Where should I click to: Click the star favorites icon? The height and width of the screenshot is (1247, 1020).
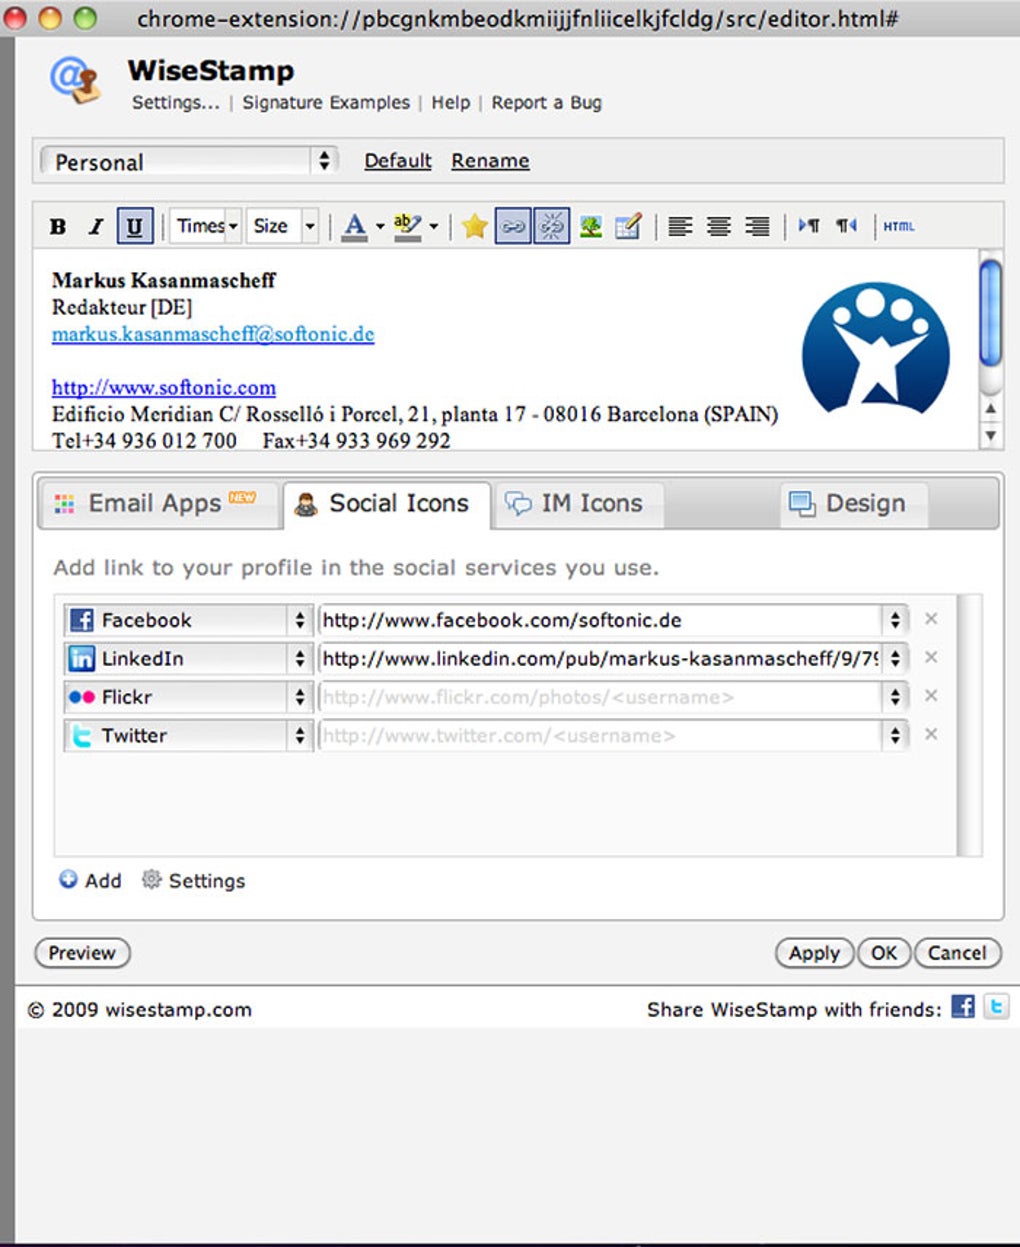(x=474, y=226)
